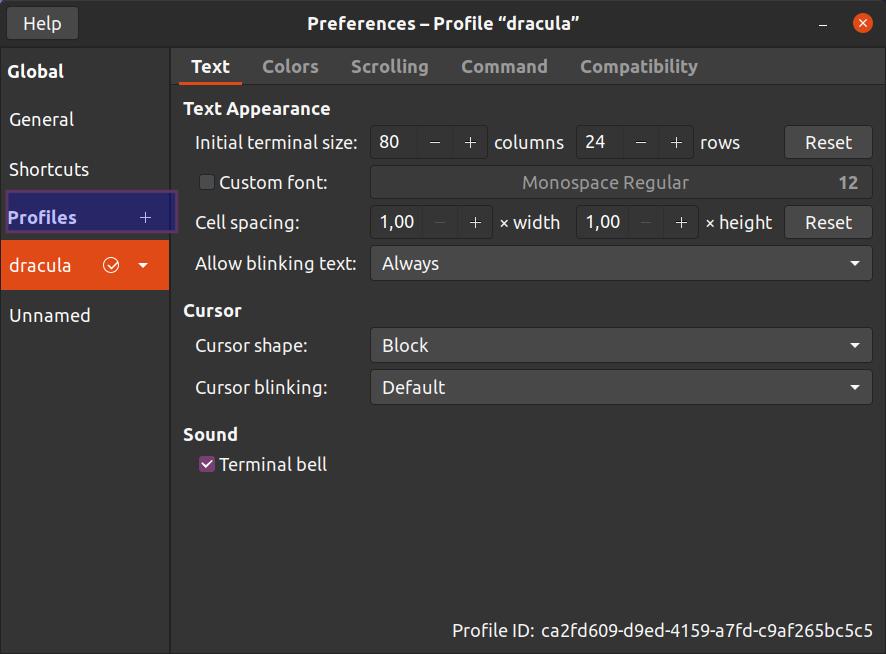Enable the Custom font checkbox
886x654 pixels.
pyautogui.click(x=207, y=182)
